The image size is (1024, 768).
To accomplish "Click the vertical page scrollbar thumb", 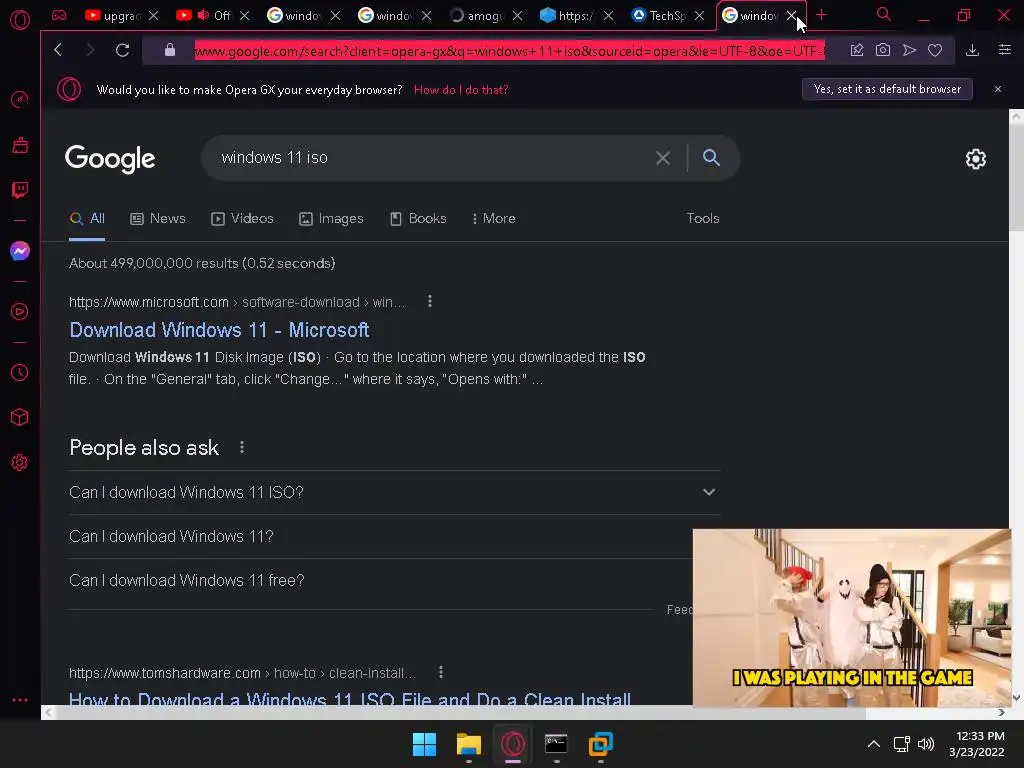I will 1016,178.
